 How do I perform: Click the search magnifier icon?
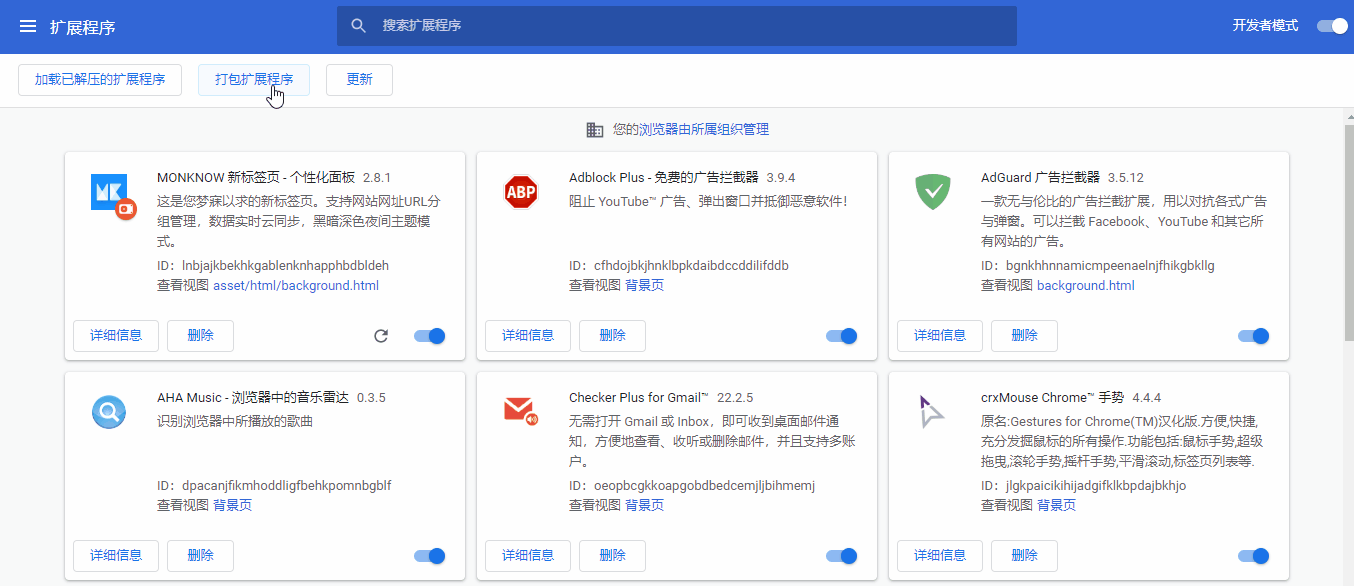point(359,25)
